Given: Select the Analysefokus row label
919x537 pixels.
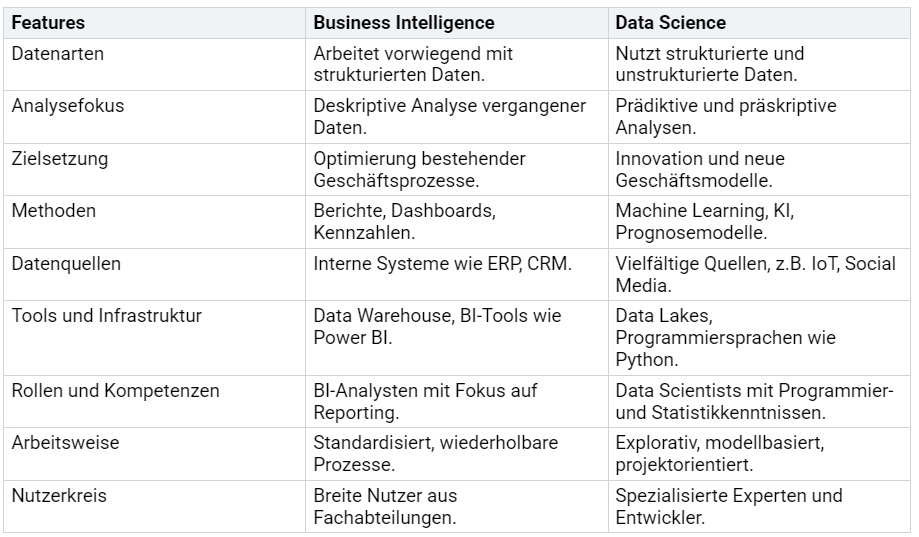Looking at the screenshot, I should pyautogui.click(x=68, y=105).
